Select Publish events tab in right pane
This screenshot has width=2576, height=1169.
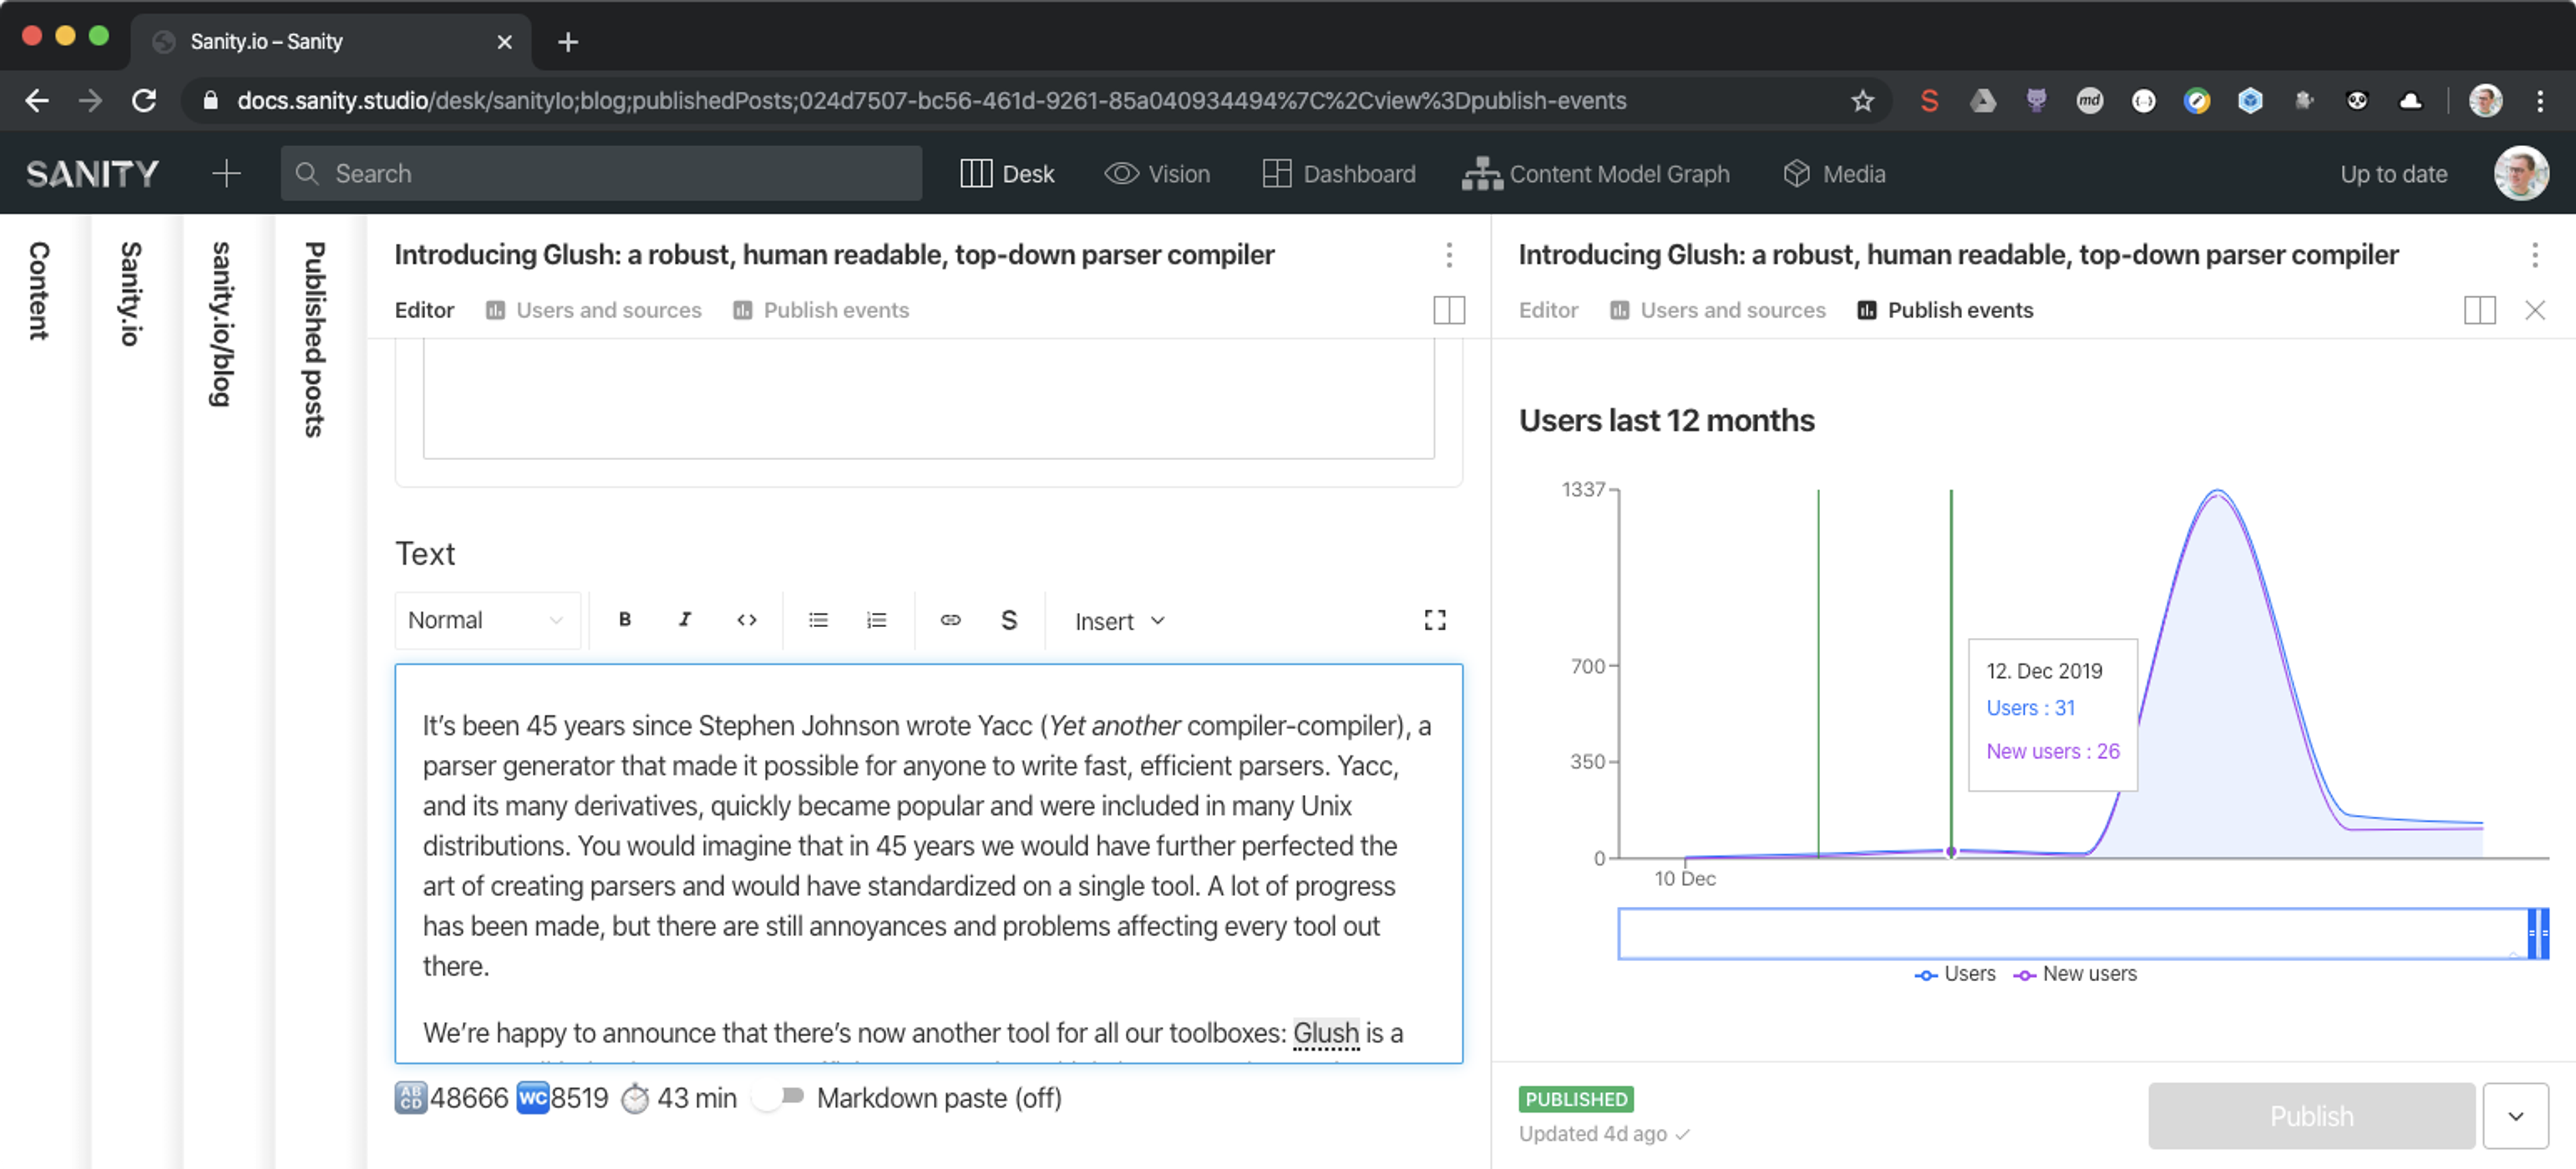tap(1945, 310)
